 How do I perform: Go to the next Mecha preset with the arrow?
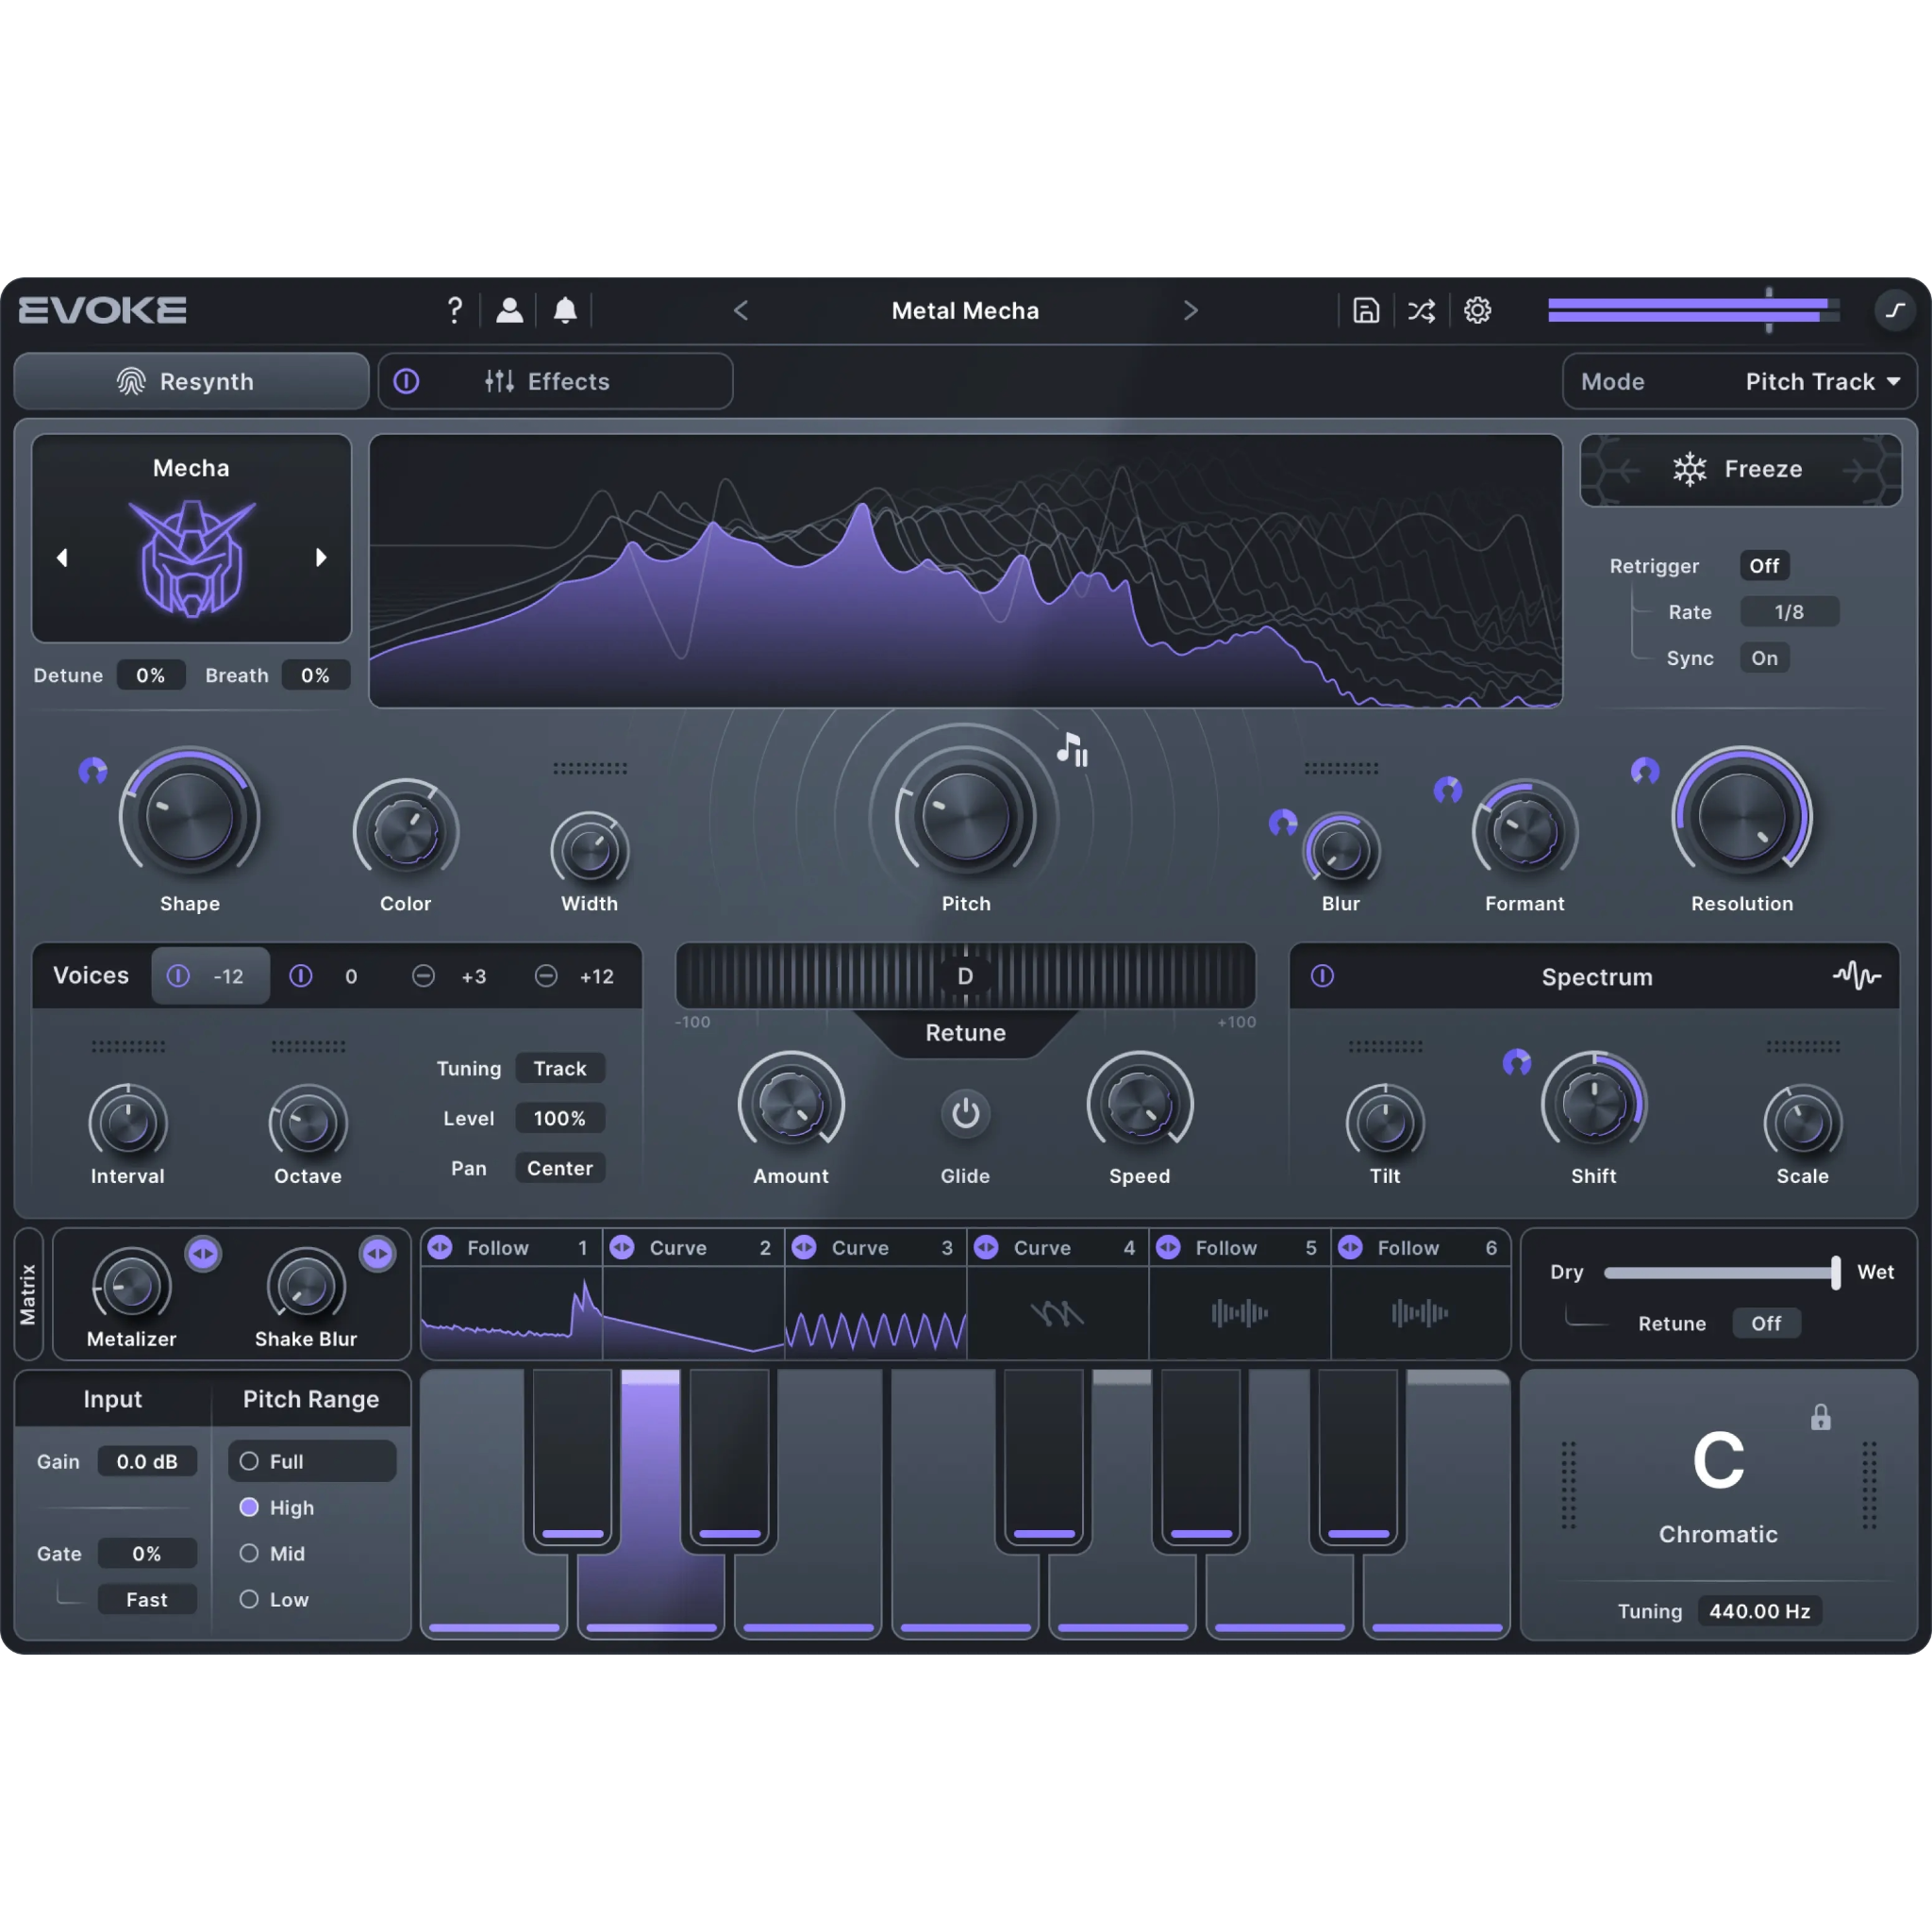pos(321,557)
